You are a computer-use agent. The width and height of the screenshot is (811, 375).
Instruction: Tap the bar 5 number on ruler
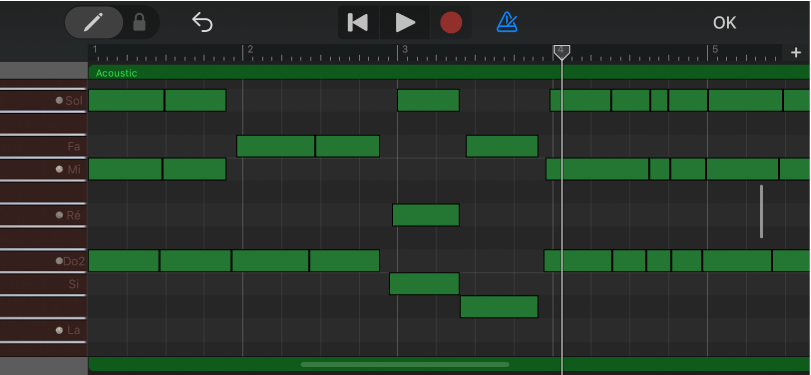tap(715, 49)
